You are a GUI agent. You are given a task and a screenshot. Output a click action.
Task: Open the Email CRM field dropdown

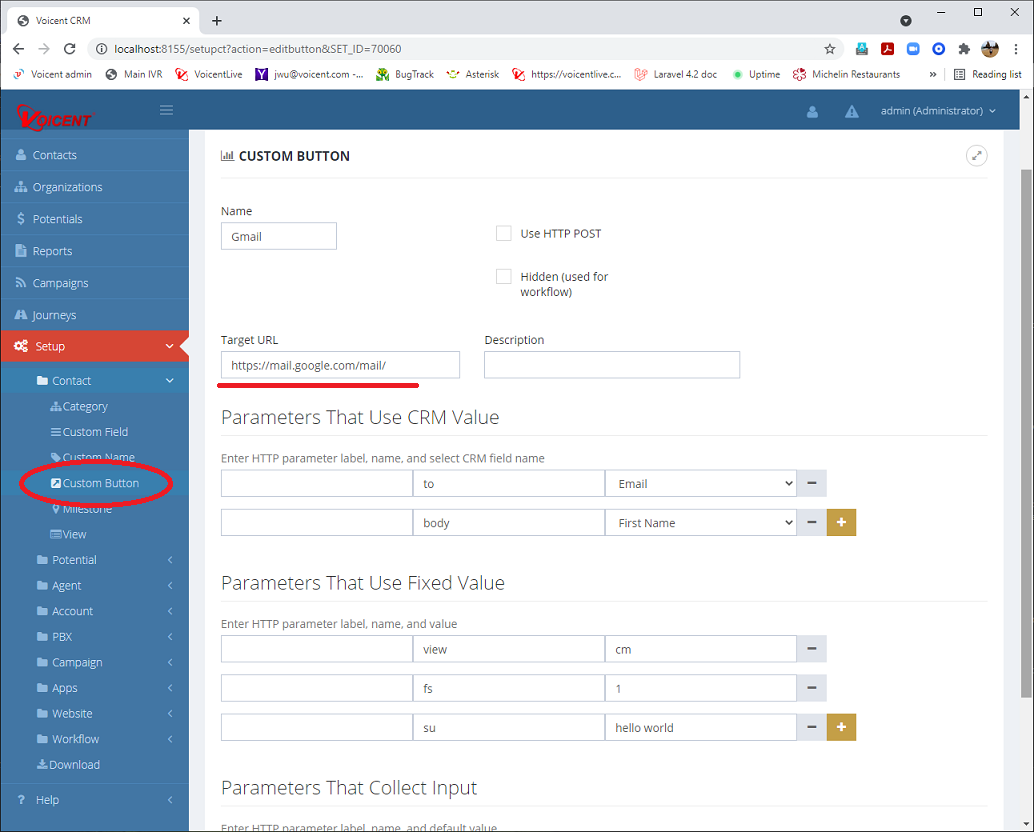point(700,484)
